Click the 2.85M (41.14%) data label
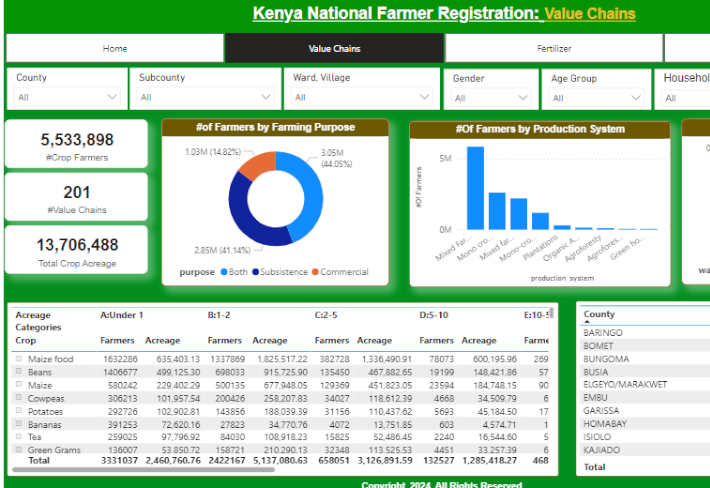710x488 pixels. tap(222, 250)
